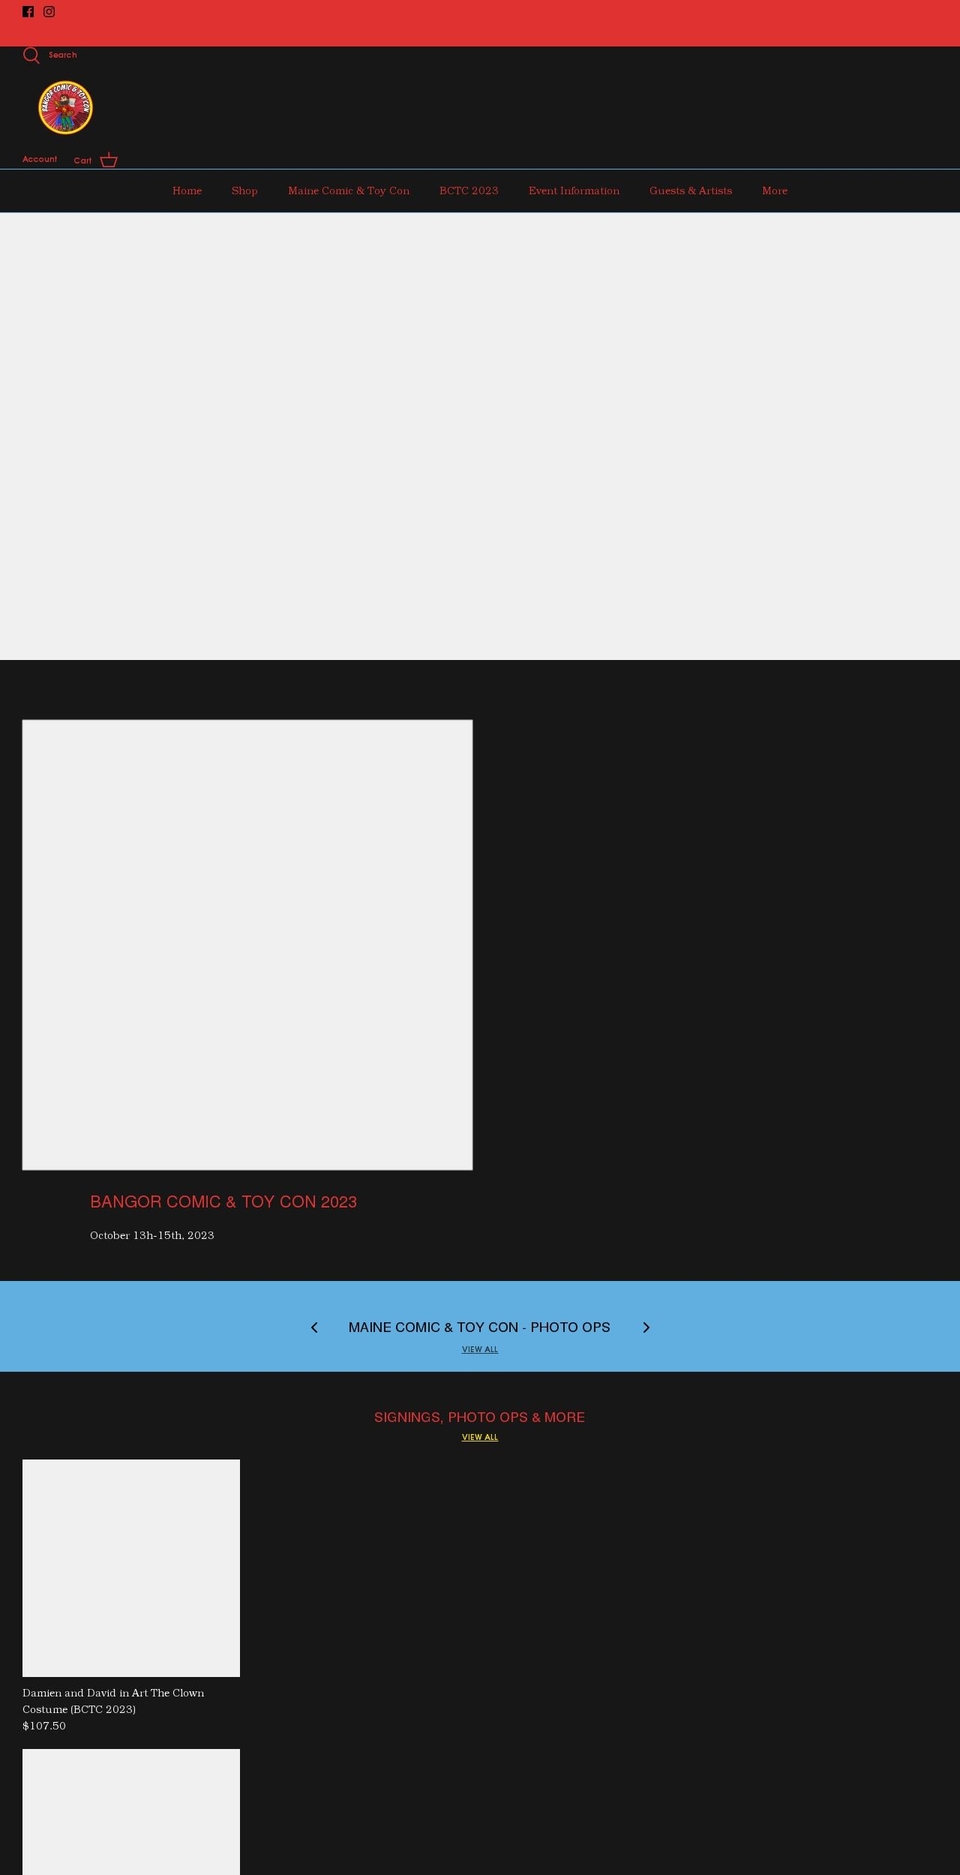Screen dimensions: 960x1875
Task: Click the search magnifier icon
Action: [x=31, y=55]
